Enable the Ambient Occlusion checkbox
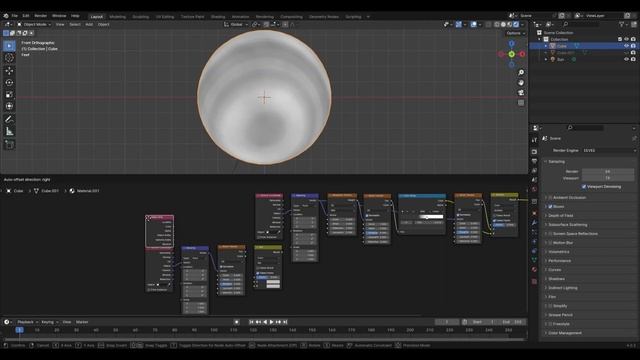 coord(550,198)
